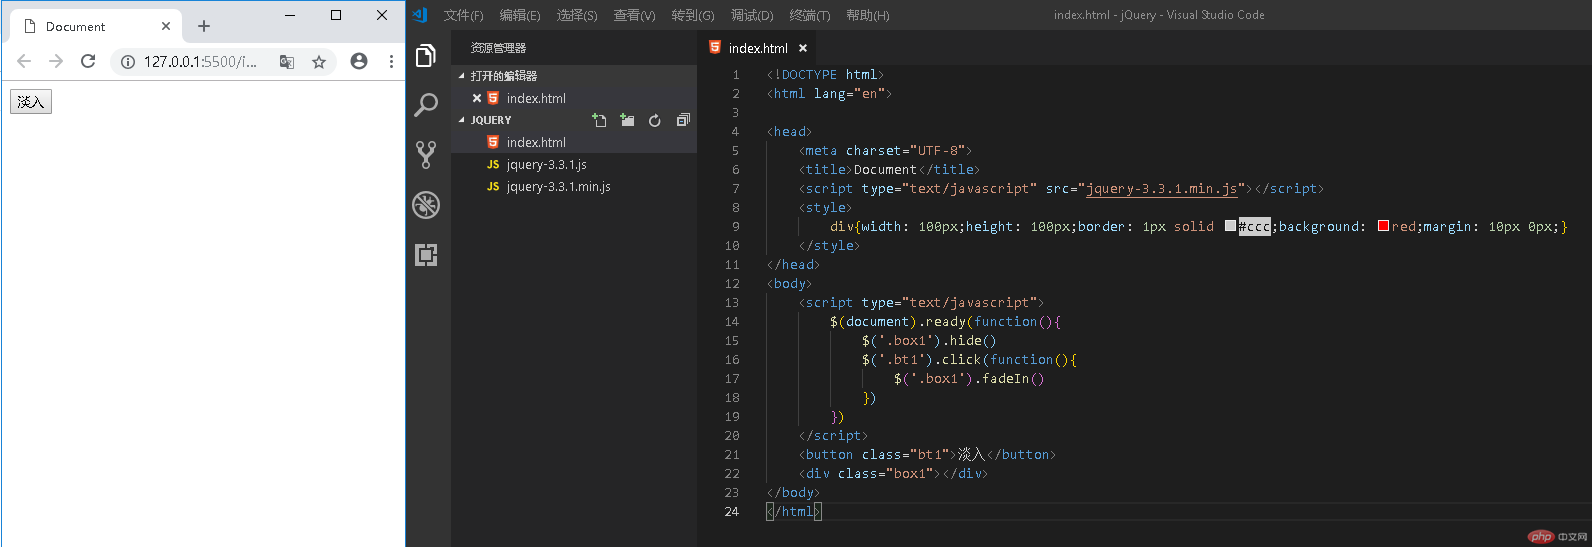This screenshot has width=1592, height=547.
Task: Close index.html in open editors list
Action: point(477,98)
